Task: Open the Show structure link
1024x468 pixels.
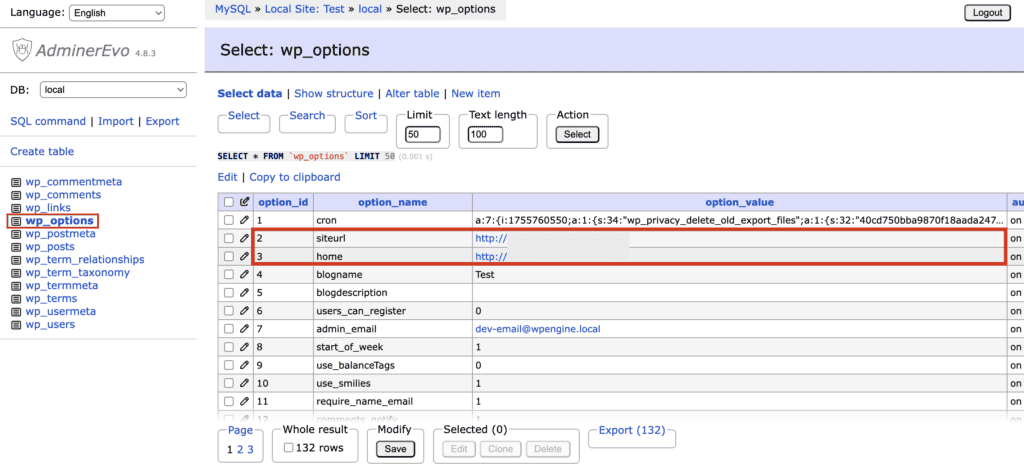Action: pyautogui.click(x=334, y=94)
